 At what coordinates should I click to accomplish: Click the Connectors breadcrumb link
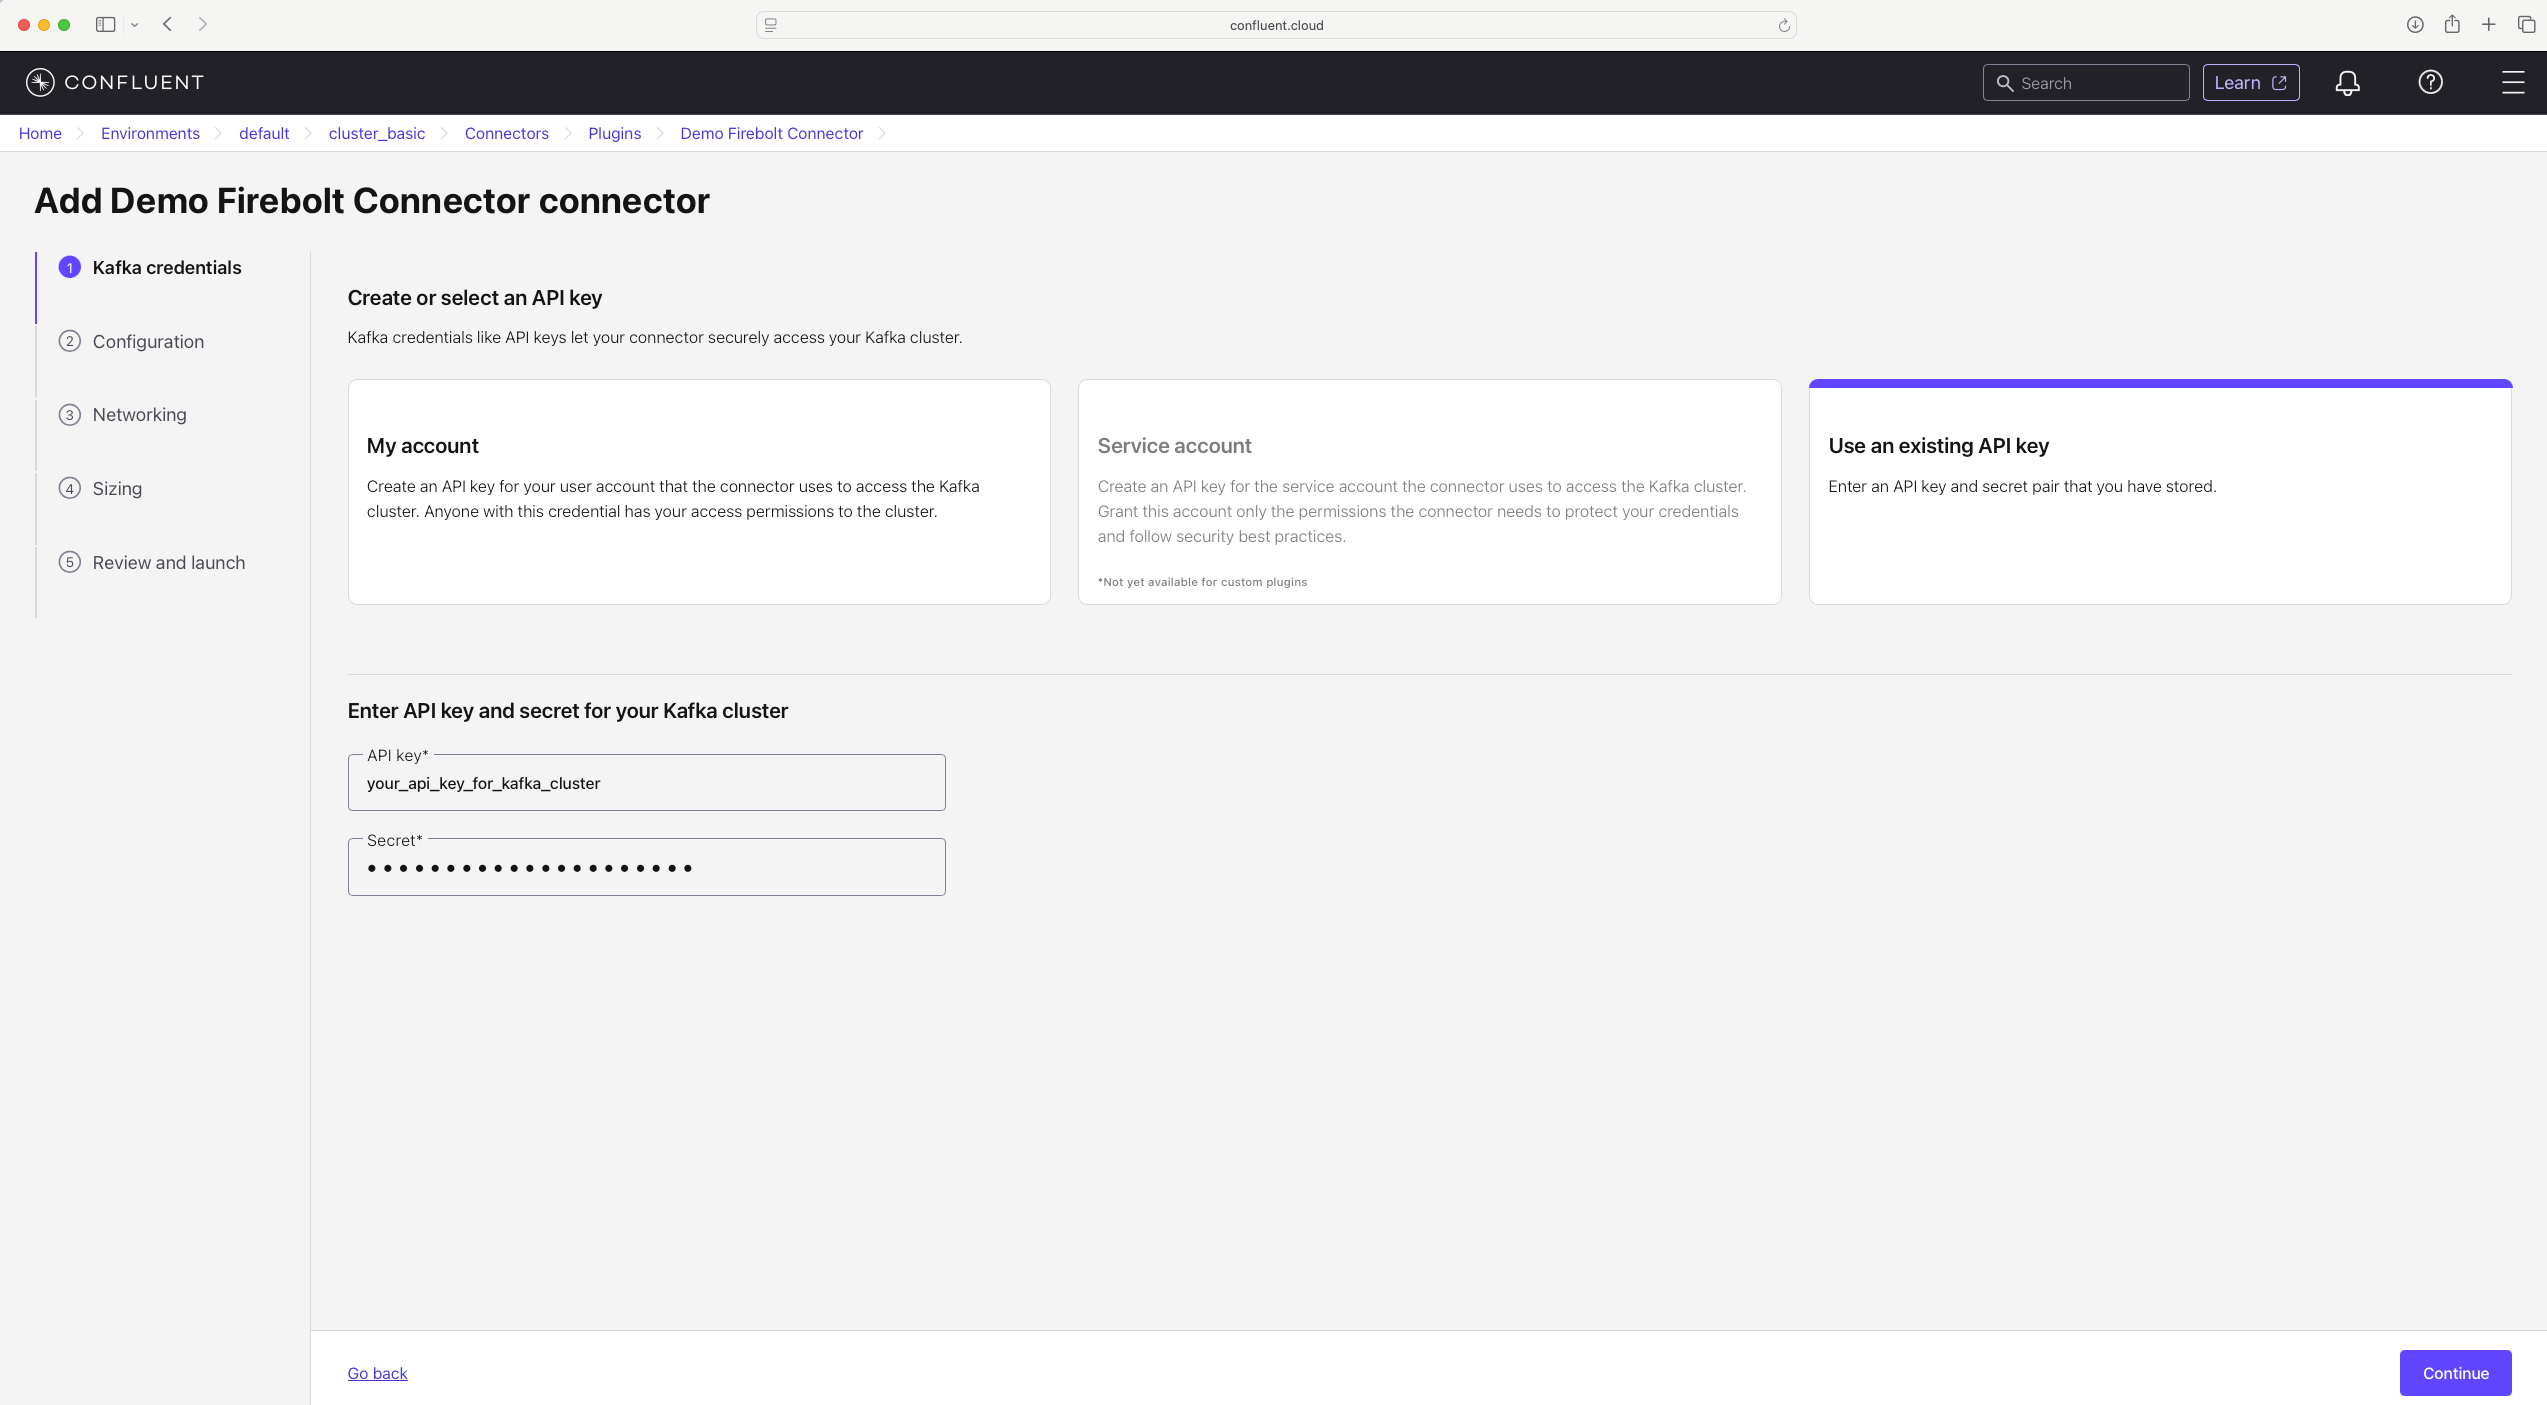506,133
